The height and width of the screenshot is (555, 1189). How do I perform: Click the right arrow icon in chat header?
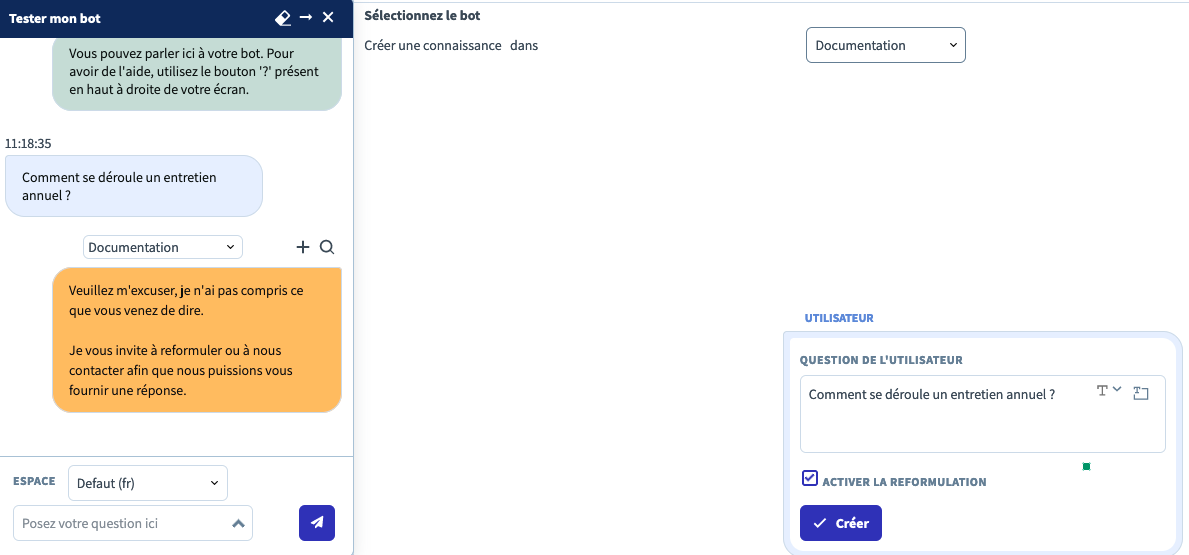coord(306,18)
